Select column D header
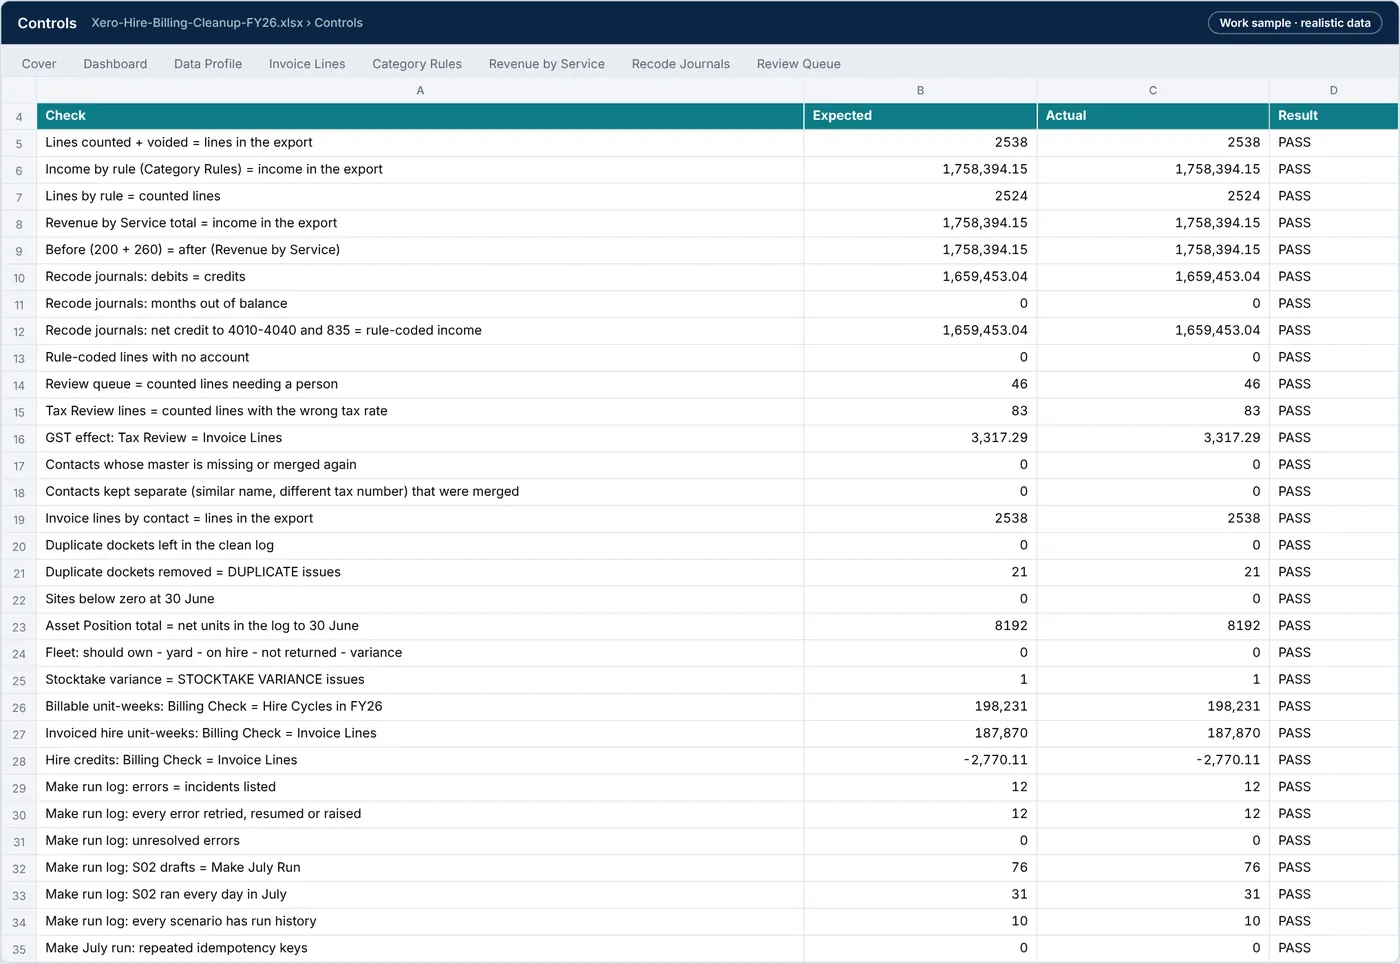Viewport: 1400px width, 964px height. [x=1334, y=90]
